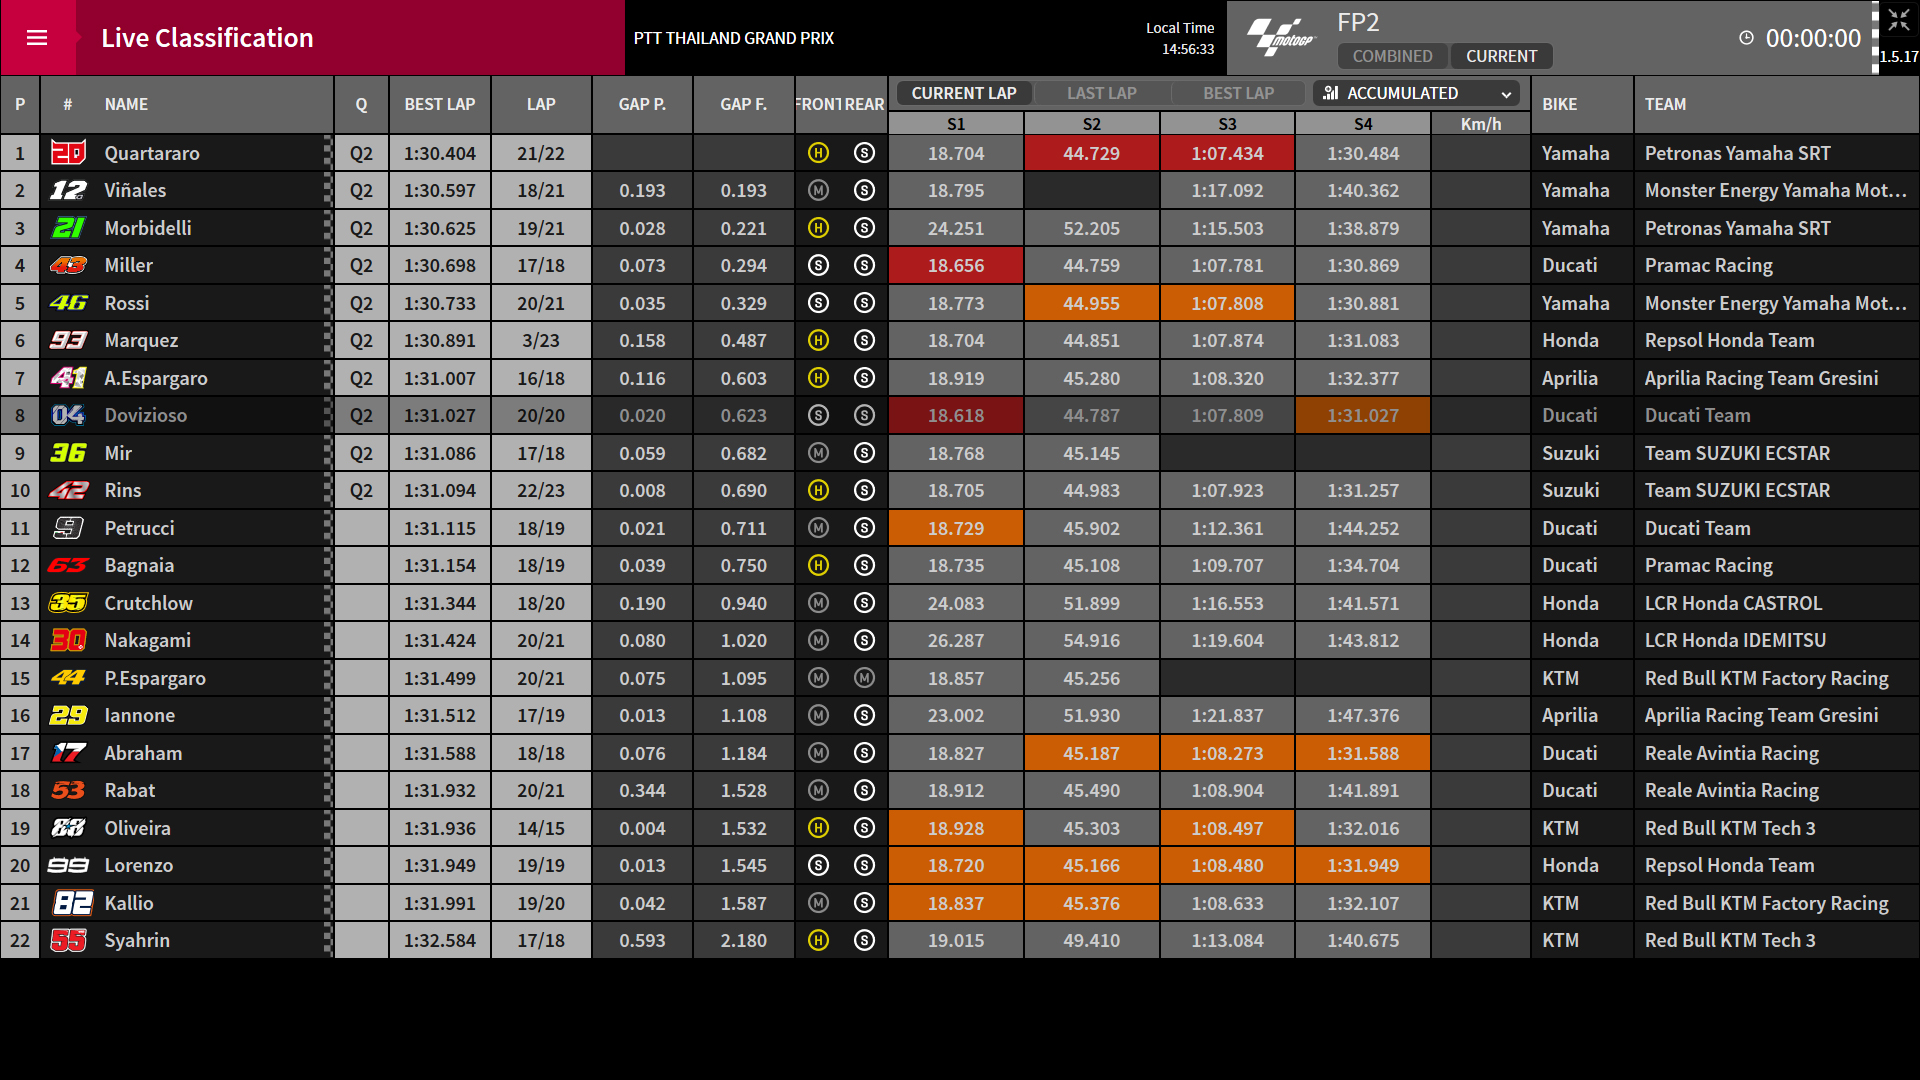Click the accumulated chart icon

(1330, 93)
